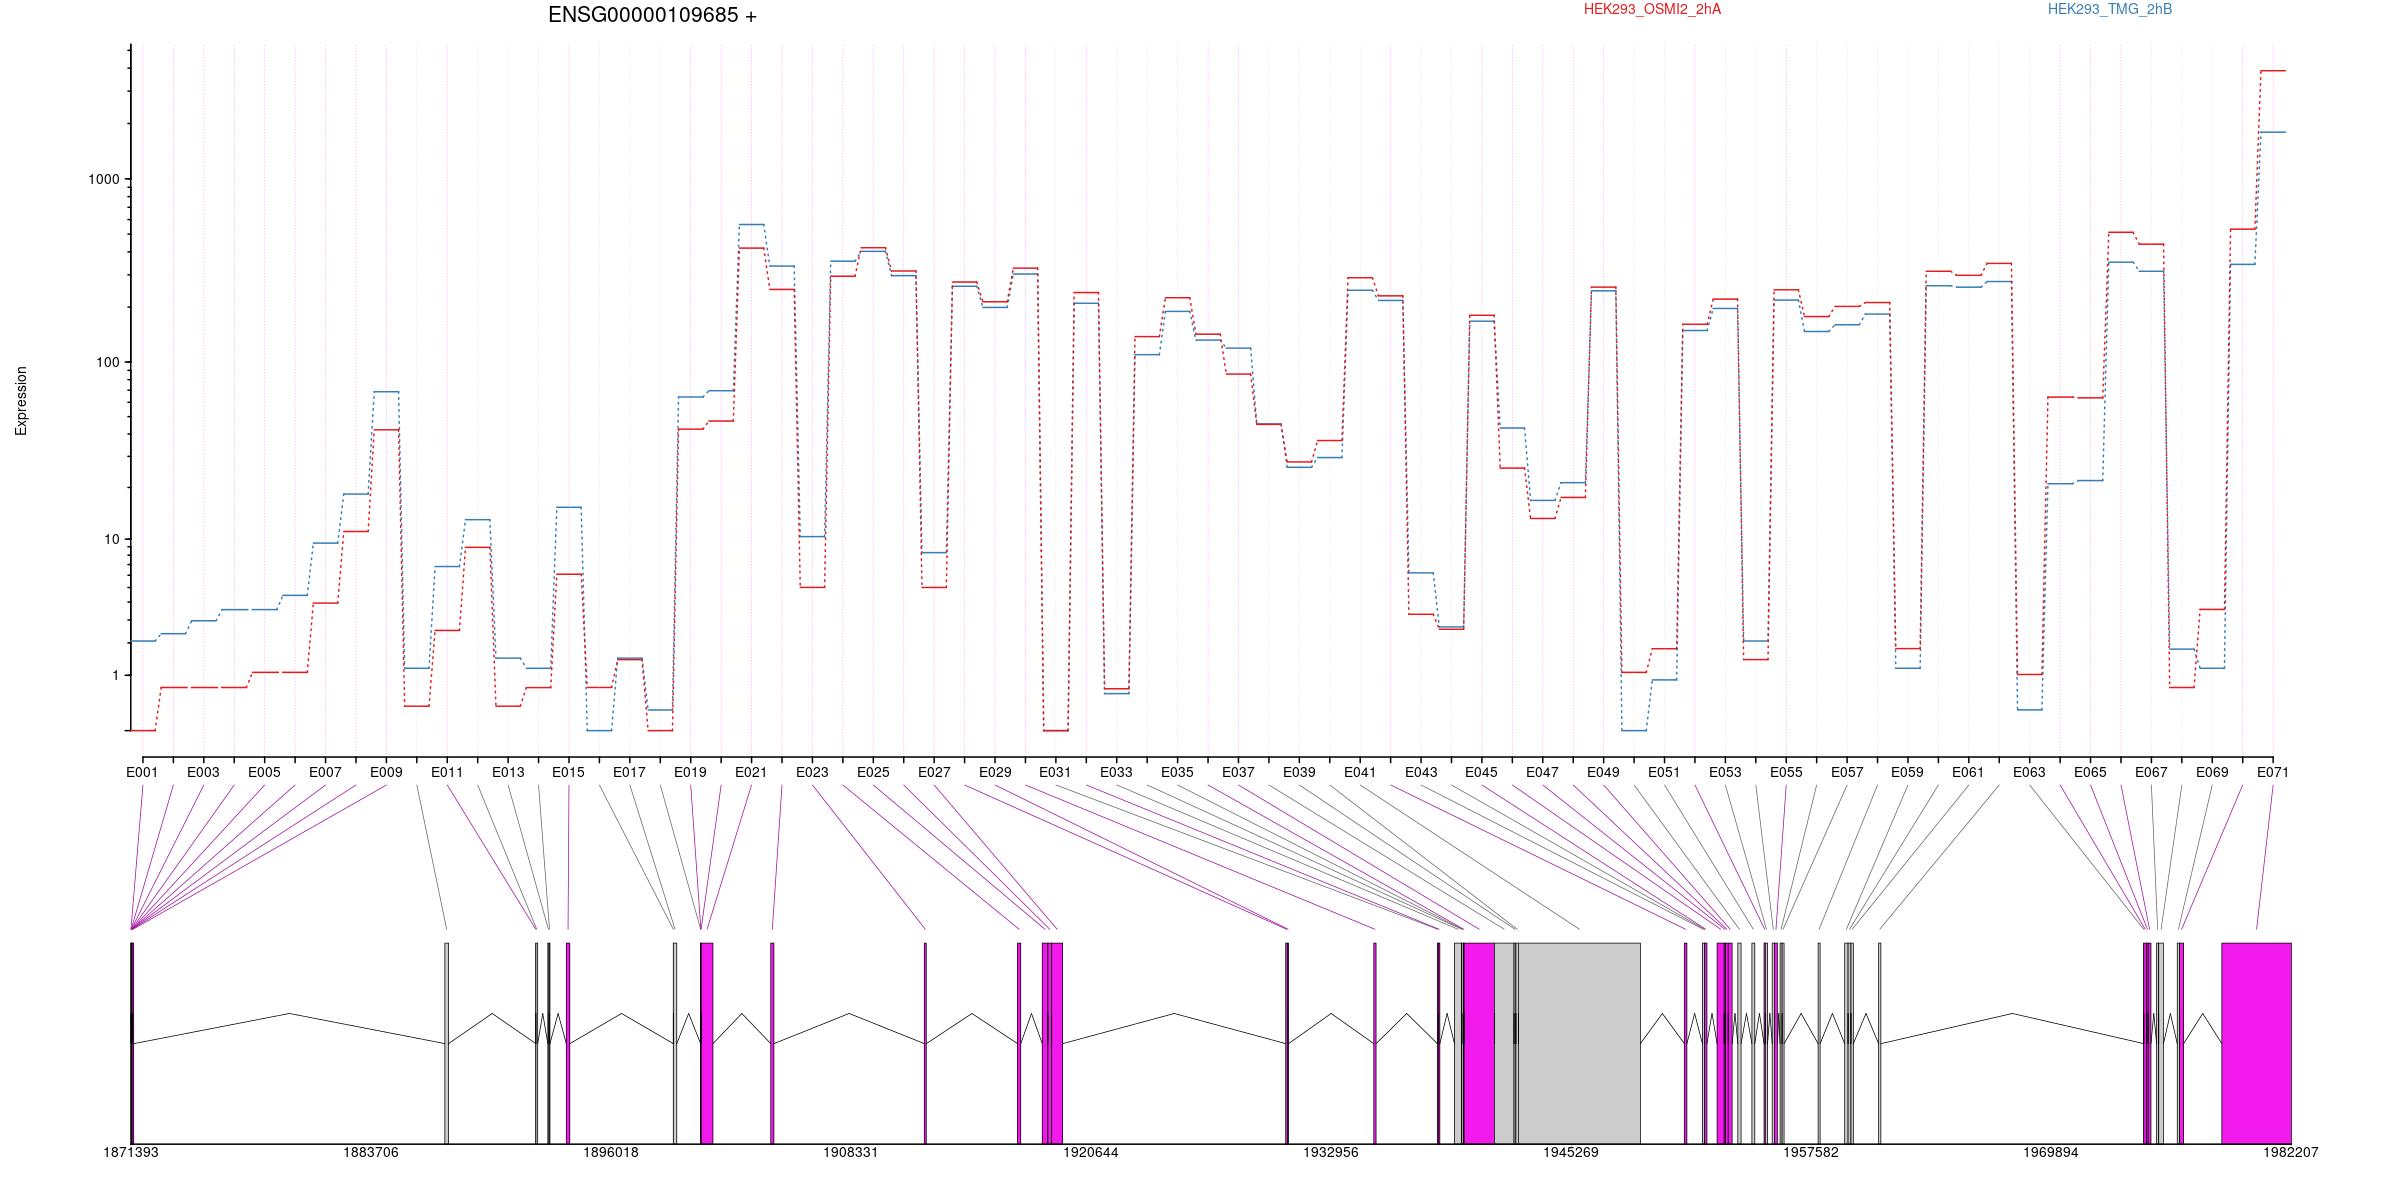Click exon label E067

2151,772
